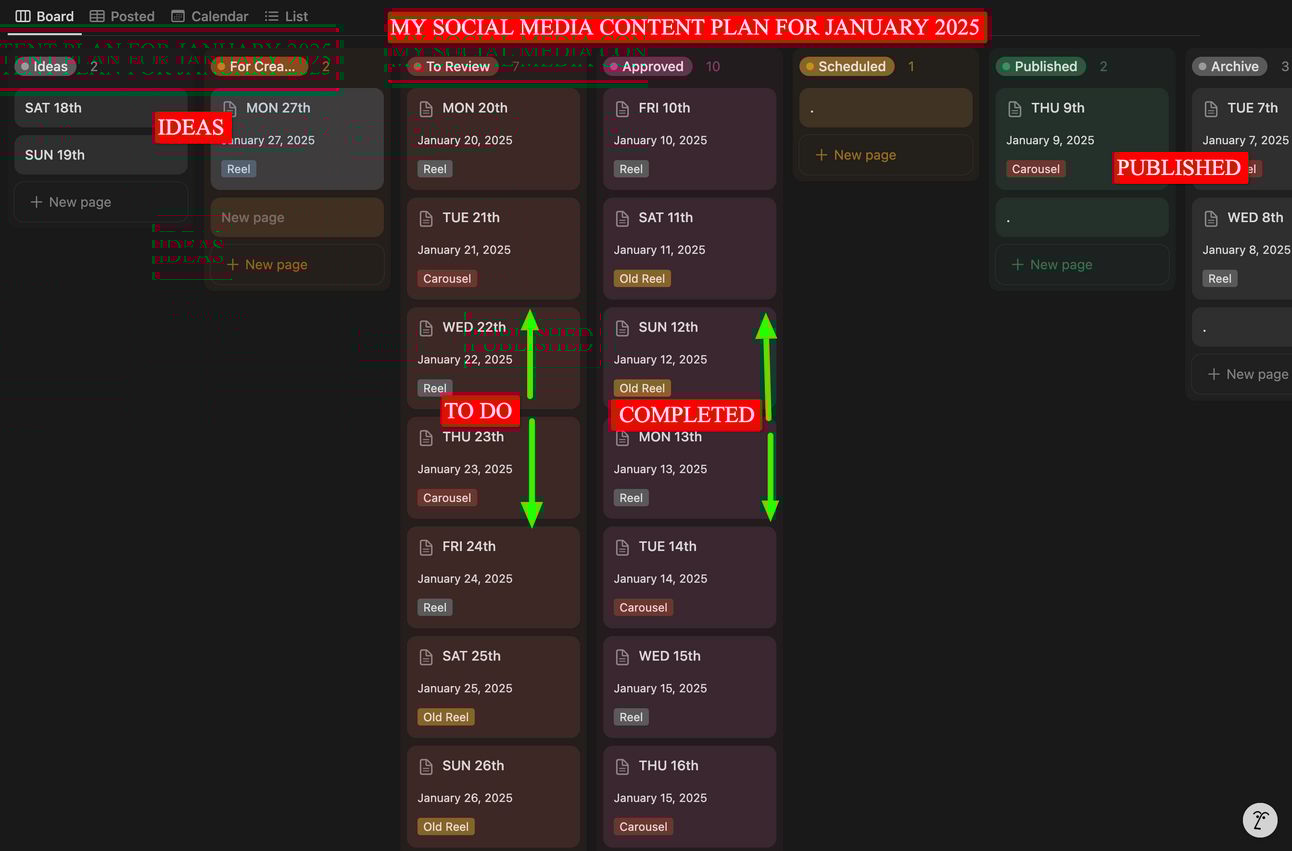This screenshot has height=851, width=1292.
Task: Switch to the Calendar view tab
Action: coord(210,16)
